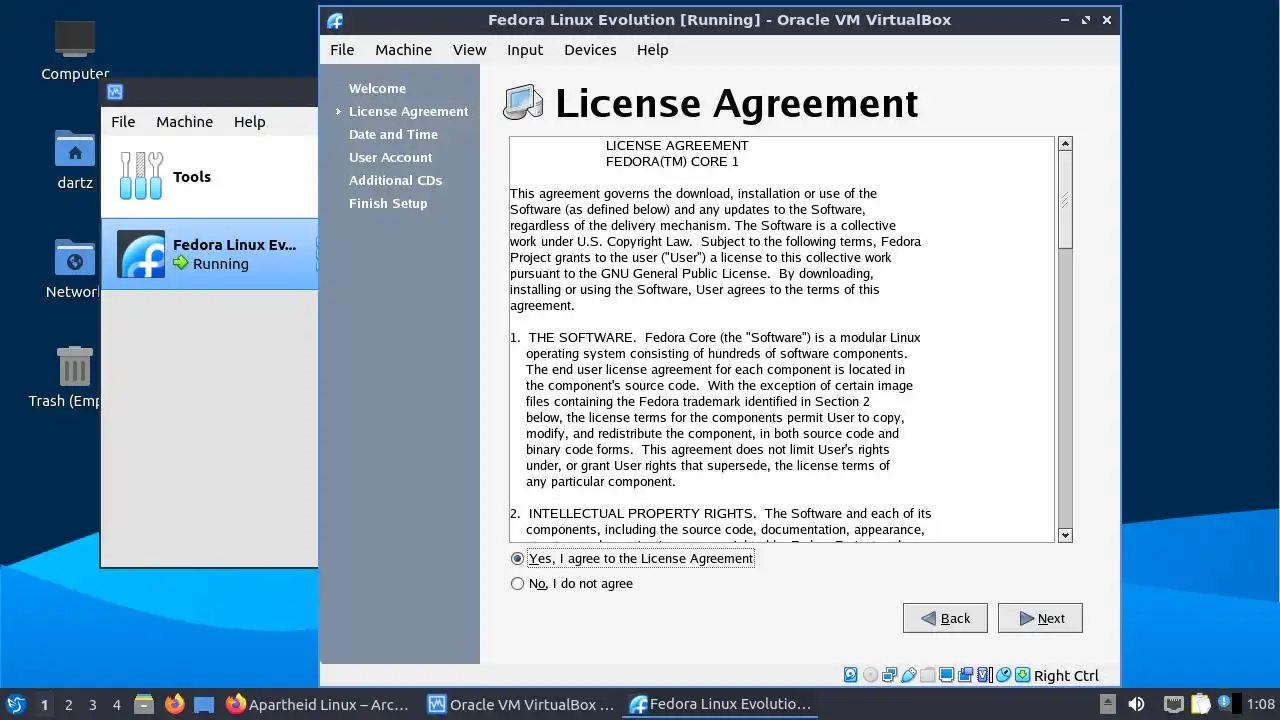Screen dimensions: 1280x720
Task: Click the Back button
Action: pos(945,618)
